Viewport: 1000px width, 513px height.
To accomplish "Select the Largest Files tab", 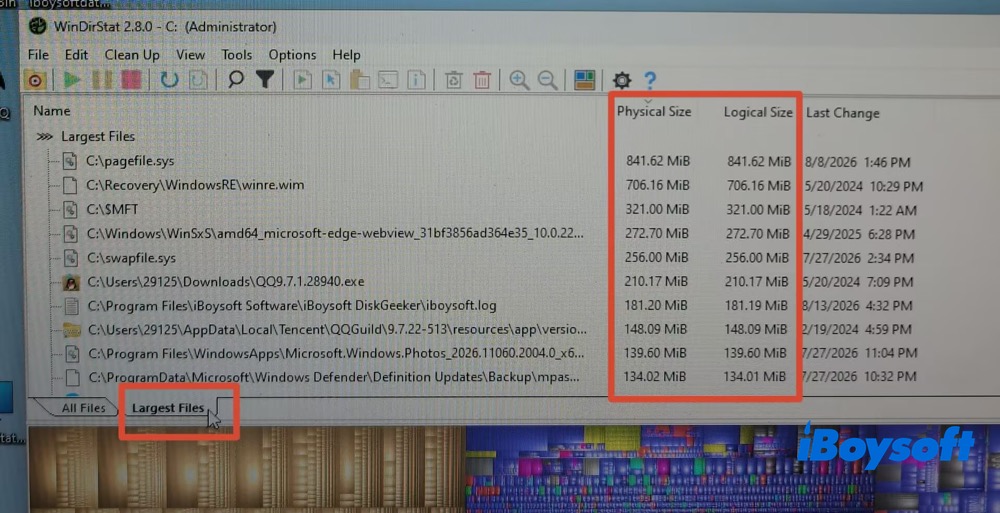I will point(168,408).
